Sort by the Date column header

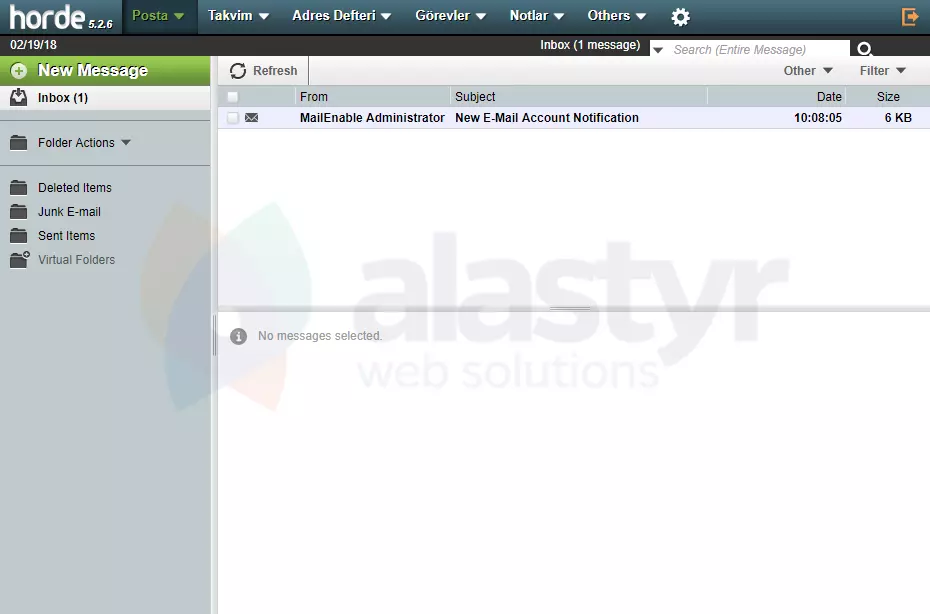pyautogui.click(x=829, y=97)
